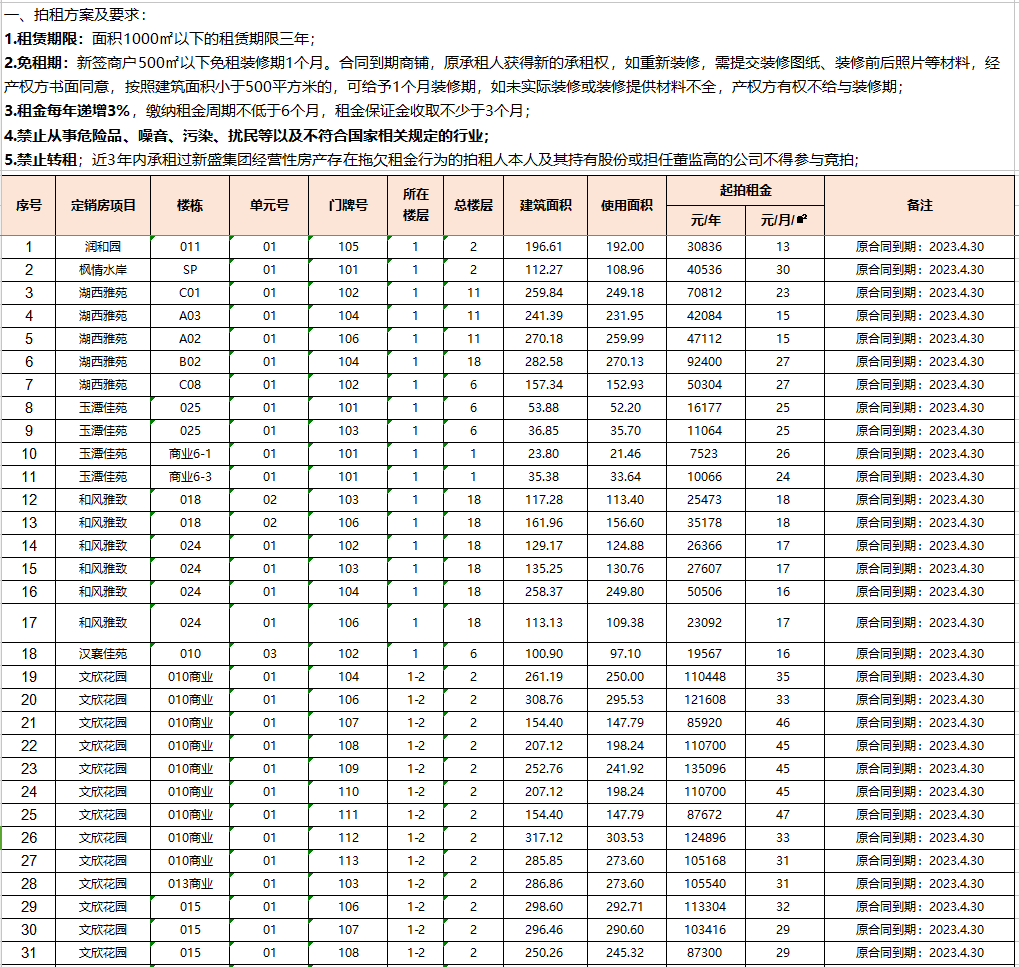Viewport: 1019px width, 967px height.
Task: Click the building code cell B02
Action: [190, 361]
